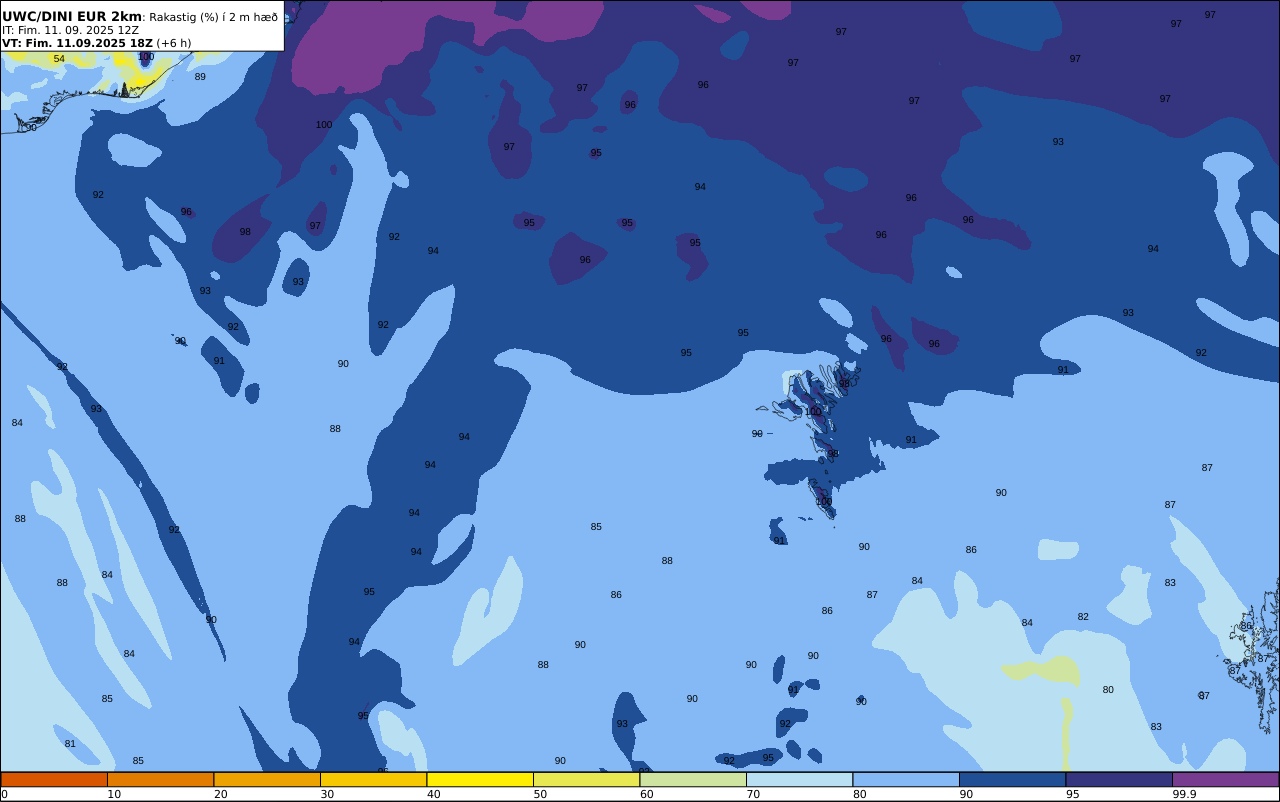Image resolution: width=1280 pixels, height=802 pixels.
Task: Click the 'UWC/DINI EUR 2km' title text
Action: pyautogui.click(x=72, y=16)
